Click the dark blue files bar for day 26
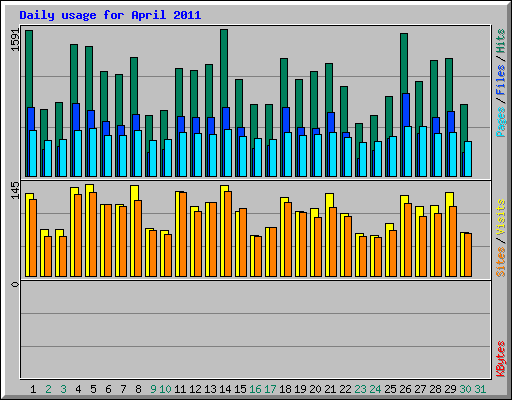Viewport: 512px width, 400px height. (x=406, y=110)
